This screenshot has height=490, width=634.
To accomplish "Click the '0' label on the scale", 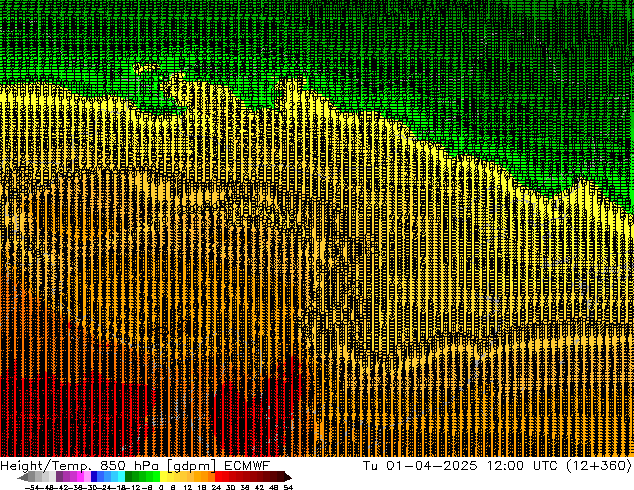I will click(161, 487).
